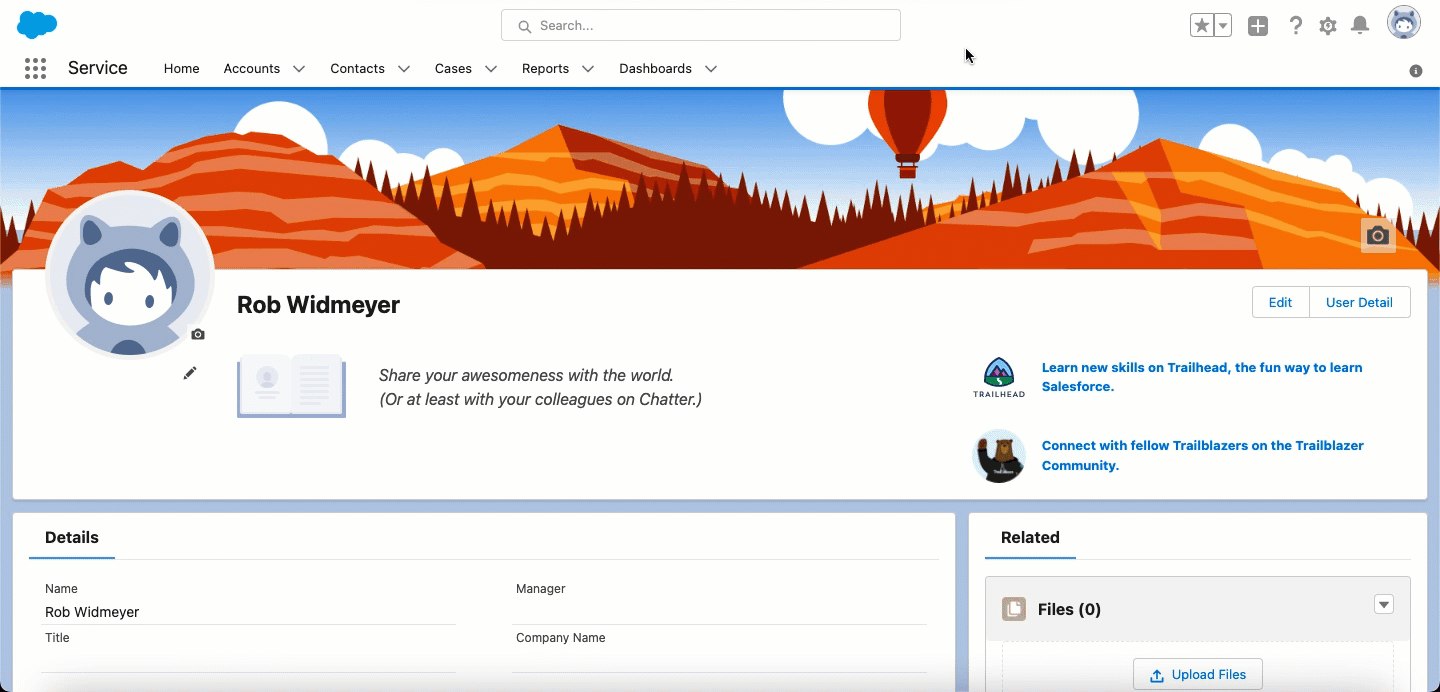The image size is (1440, 692).
Task: Open the Reports tab
Action: (545, 68)
